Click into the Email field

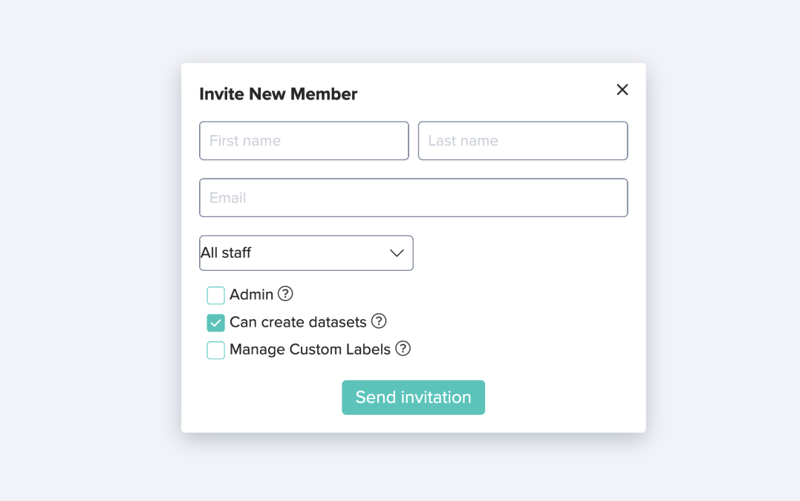pos(413,198)
